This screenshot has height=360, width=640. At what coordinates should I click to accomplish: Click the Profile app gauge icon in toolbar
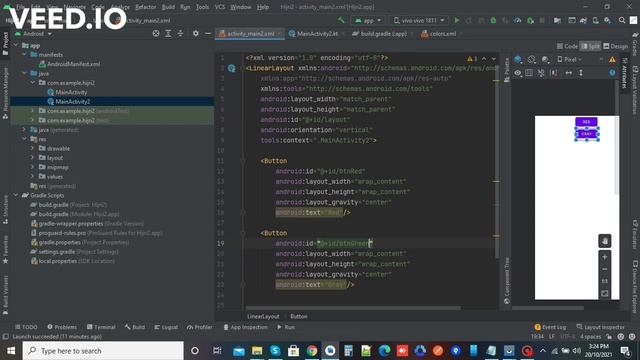click(518, 20)
